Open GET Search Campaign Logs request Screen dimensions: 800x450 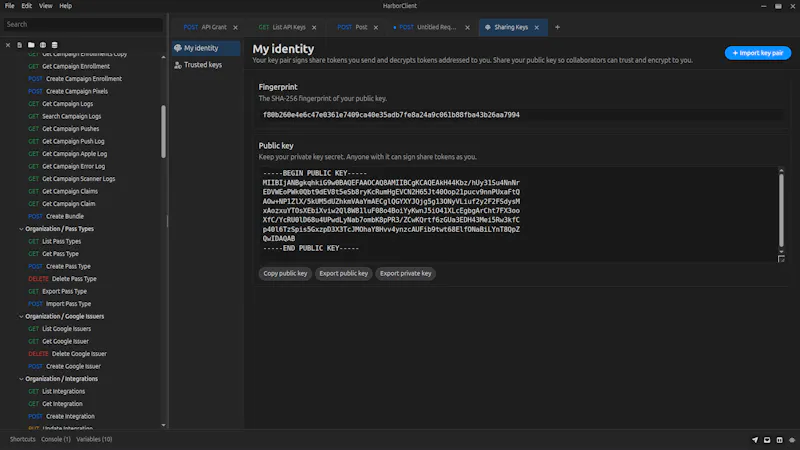(65, 117)
